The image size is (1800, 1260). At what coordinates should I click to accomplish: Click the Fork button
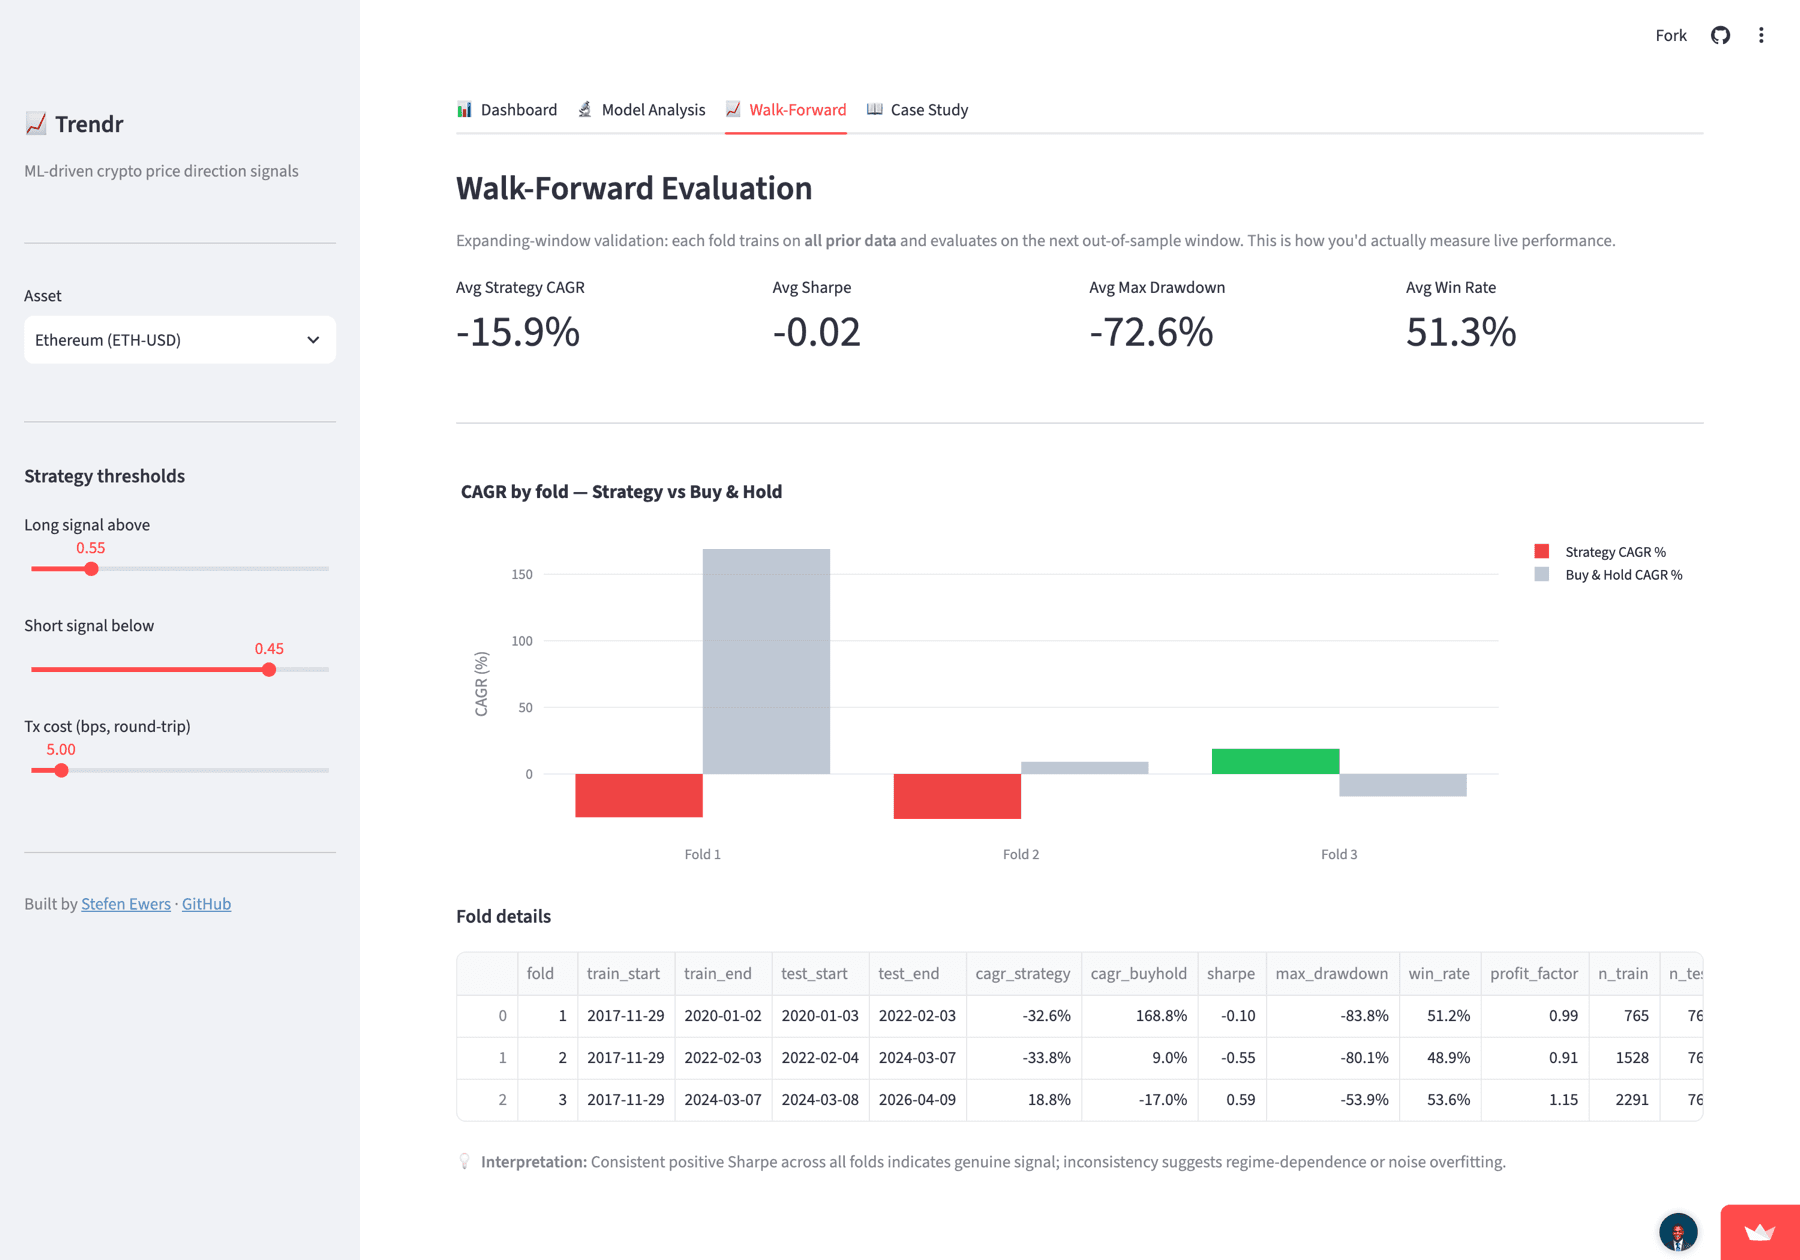(x=1671, y=35)
